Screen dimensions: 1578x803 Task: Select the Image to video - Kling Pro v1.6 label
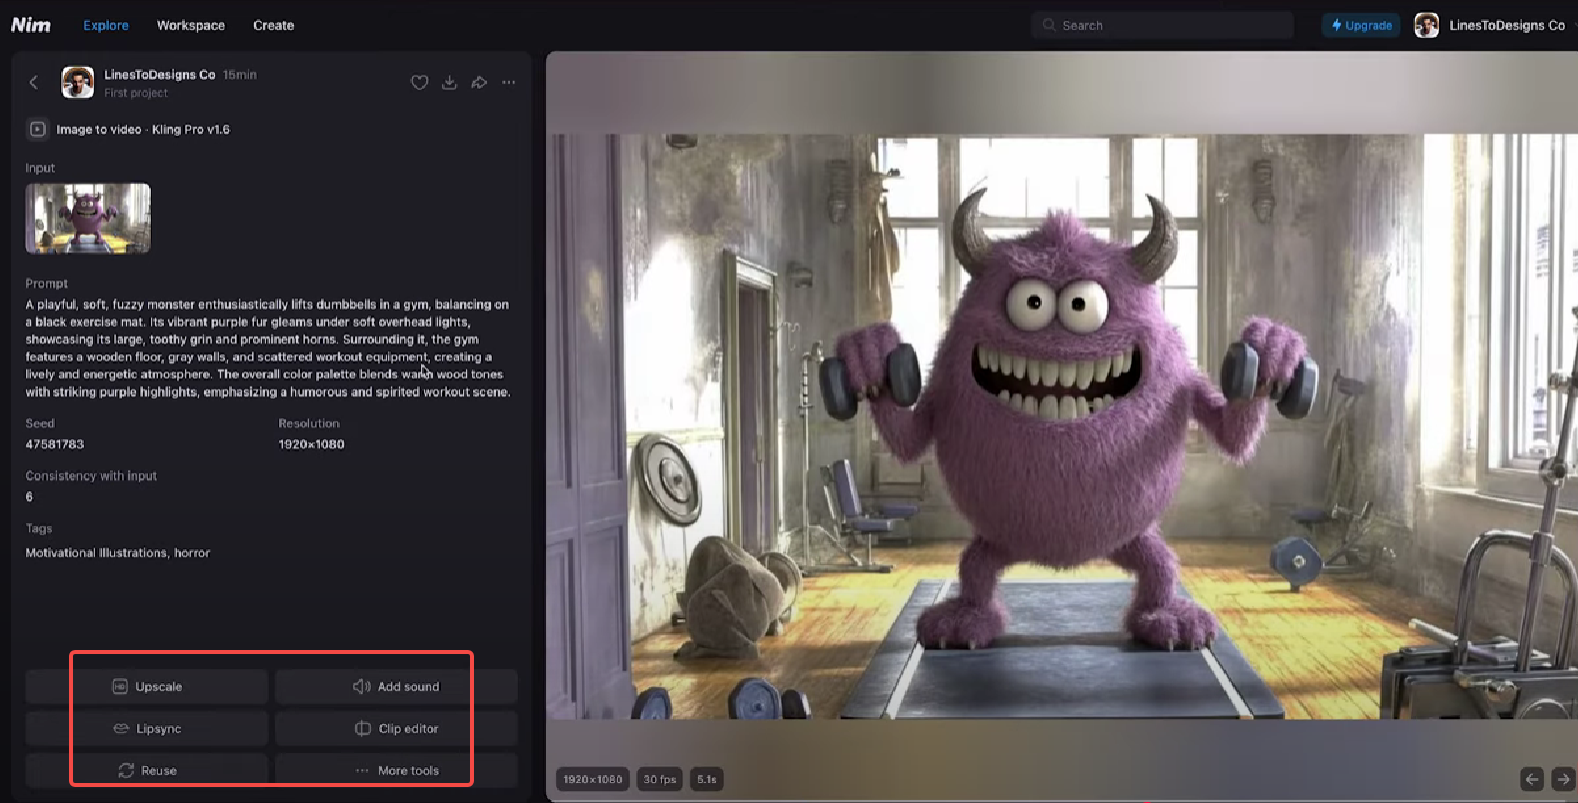143,129
